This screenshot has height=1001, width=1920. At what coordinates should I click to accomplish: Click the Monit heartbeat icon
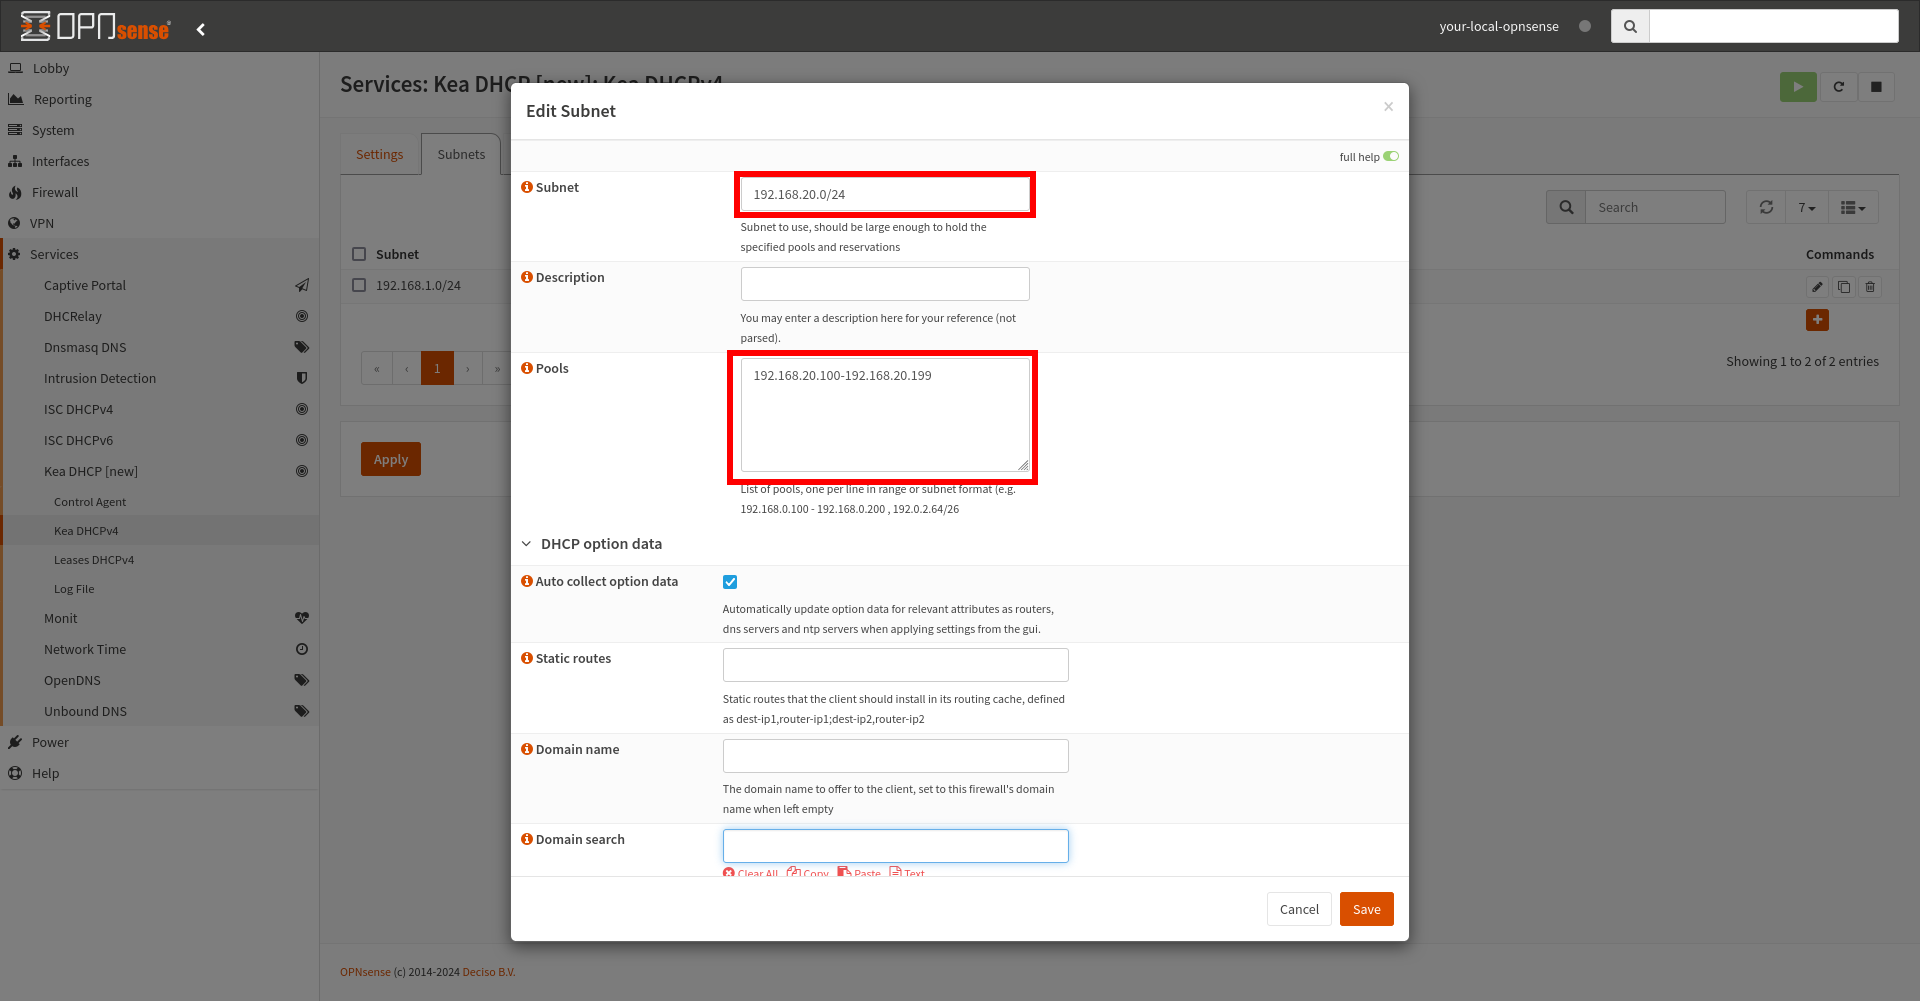pyautogui.click(x=302, y=618)
